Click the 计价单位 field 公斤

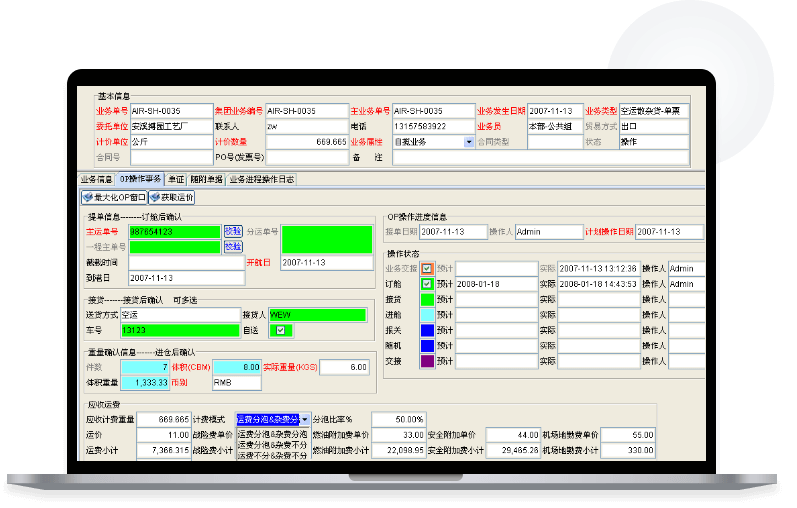171,142
